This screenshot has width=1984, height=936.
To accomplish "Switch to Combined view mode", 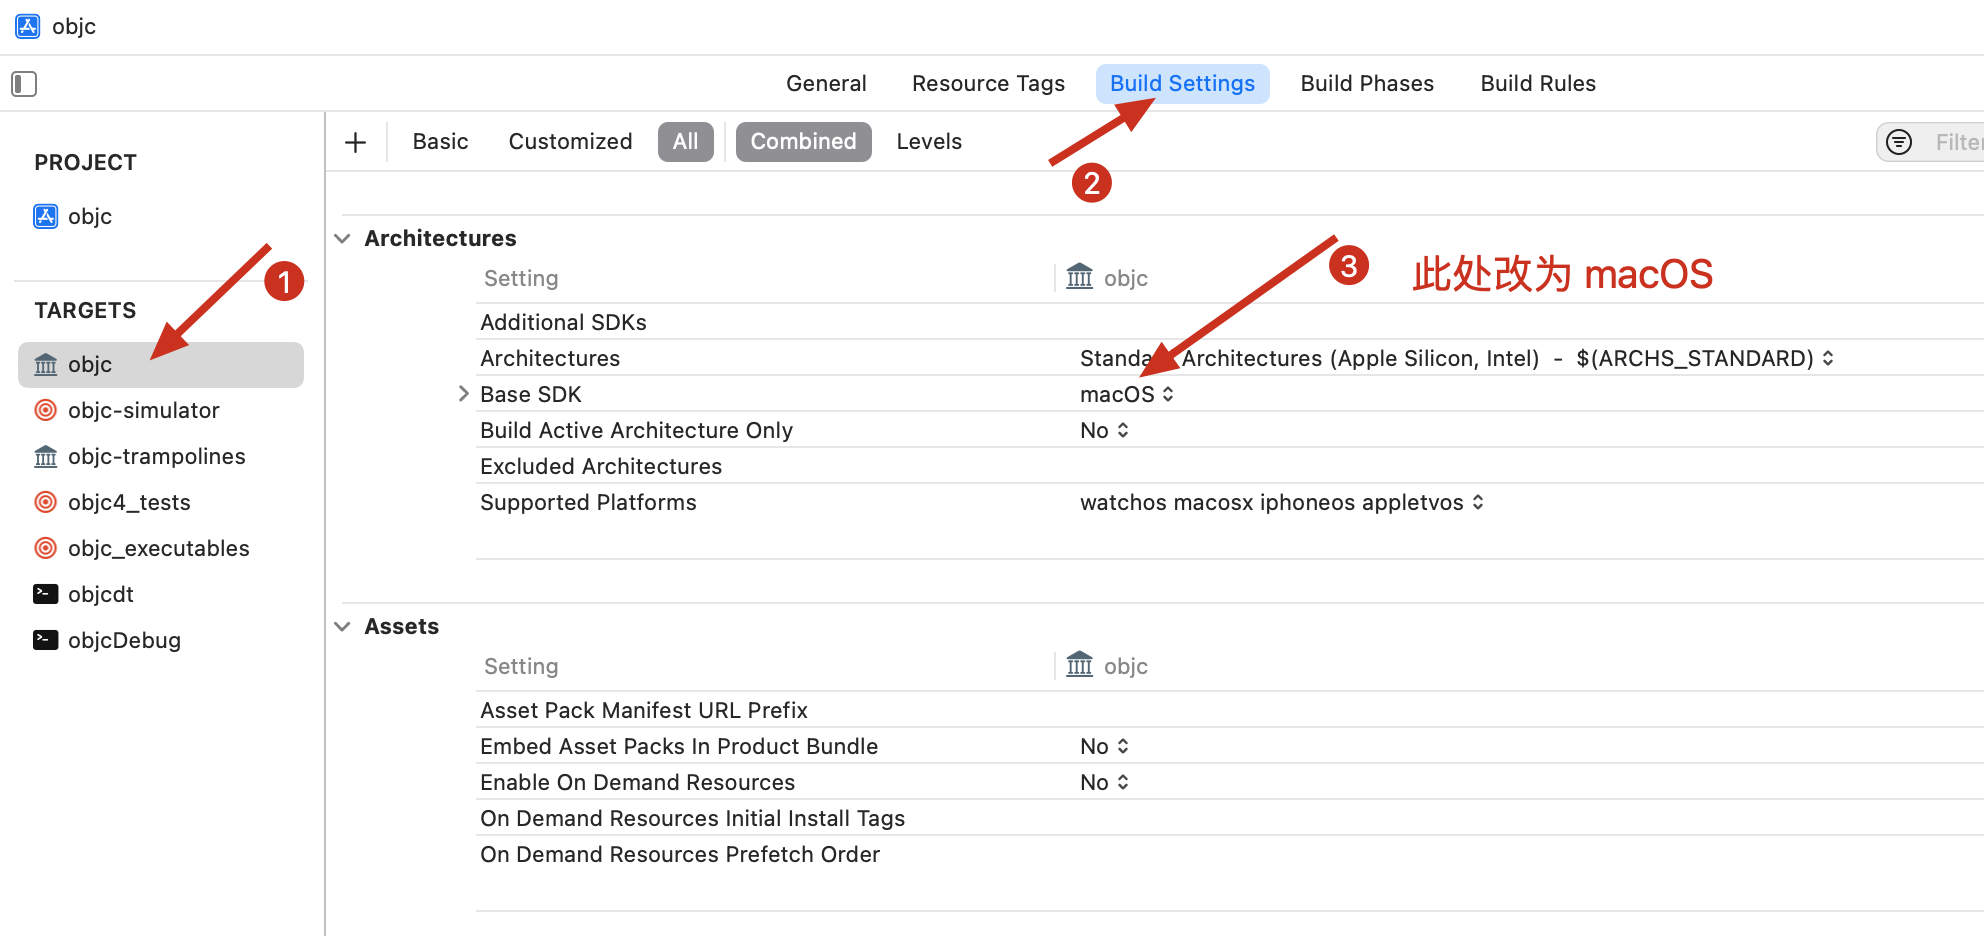I will click(803, 142).
